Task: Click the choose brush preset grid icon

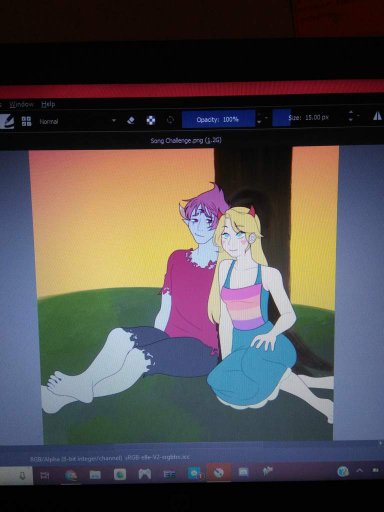Action: point(26,121)
